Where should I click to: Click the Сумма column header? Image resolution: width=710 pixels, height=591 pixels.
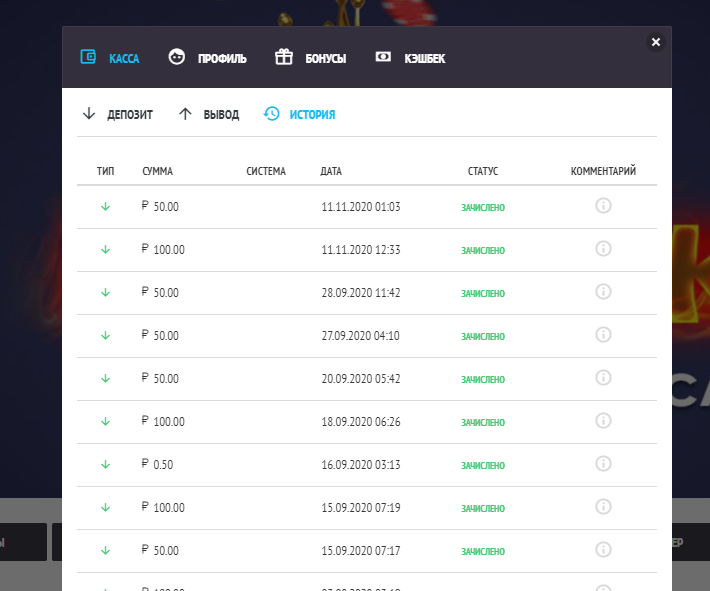click(158, 171)
